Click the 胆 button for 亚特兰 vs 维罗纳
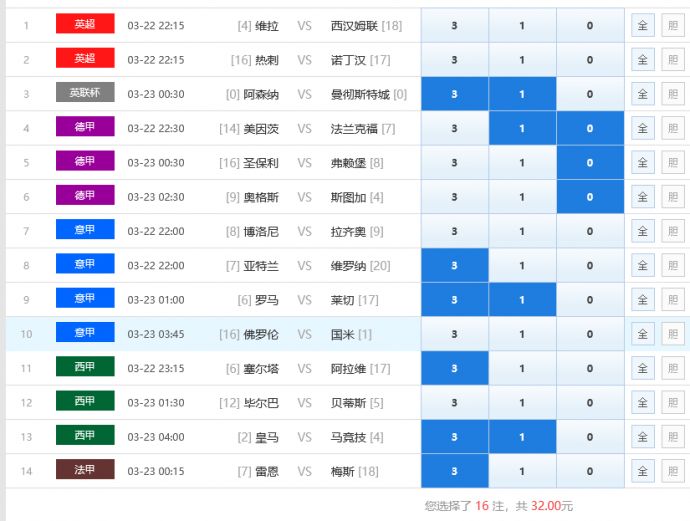The height and width of the screenshot is (521, 690). point(672,266)
